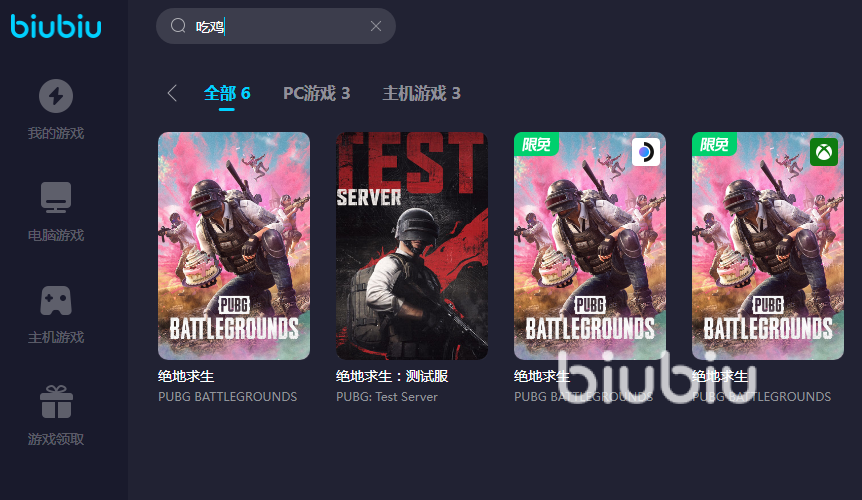Click the blue circle platform badge
The height and width of the screenshot is (500, 862).
click(x=645, y=152)
